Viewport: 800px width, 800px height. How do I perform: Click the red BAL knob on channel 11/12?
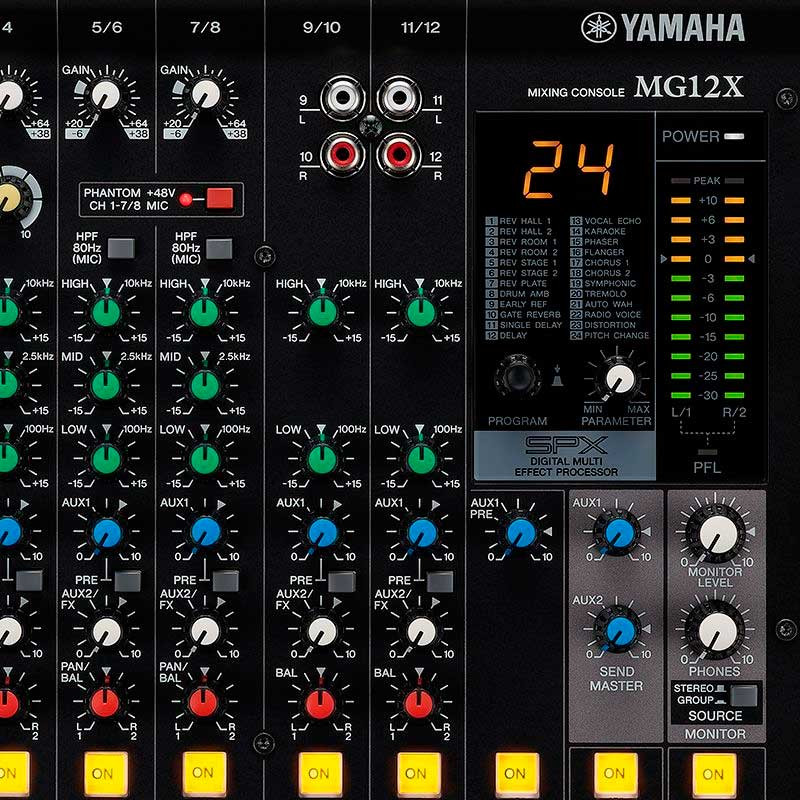pyautogui.click(x=418, y=703)
